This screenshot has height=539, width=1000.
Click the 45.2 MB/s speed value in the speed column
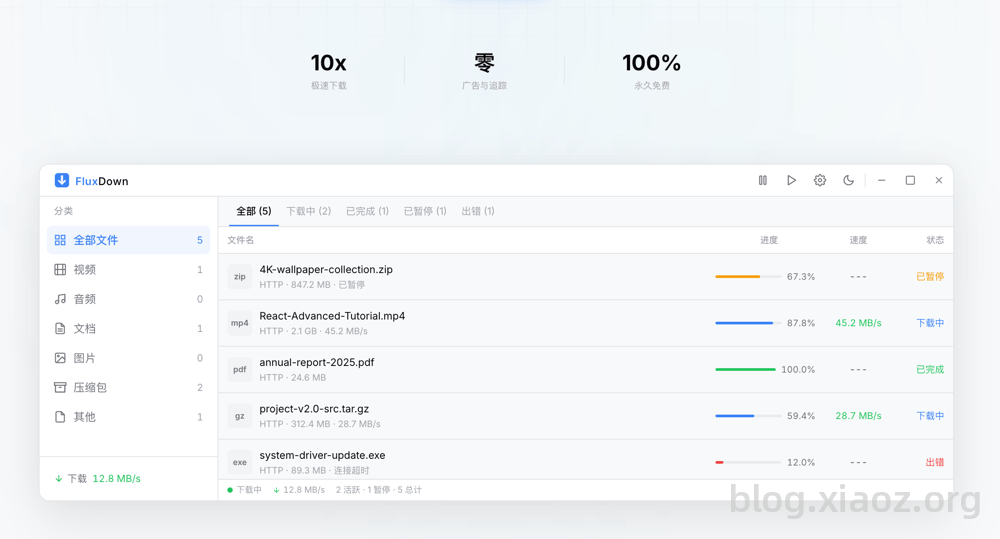pyautogui.click(x=858, y=323)
